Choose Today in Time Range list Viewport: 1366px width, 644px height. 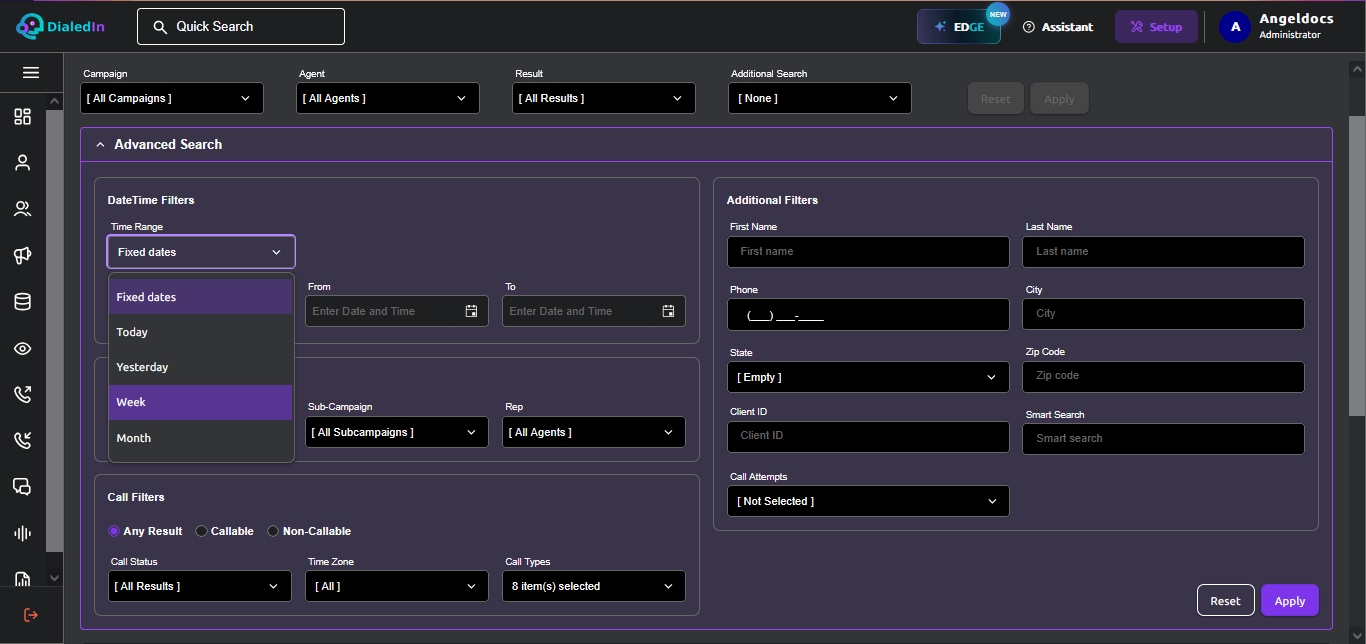coord(201,332)
